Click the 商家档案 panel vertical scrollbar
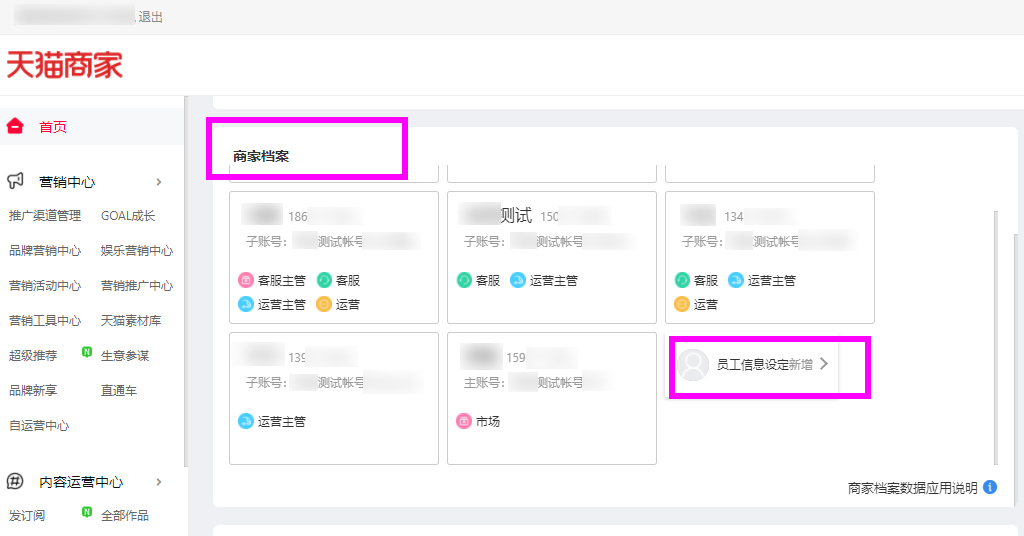The width and height of the screenshot is (1024, 536). [x=996, y=338]
